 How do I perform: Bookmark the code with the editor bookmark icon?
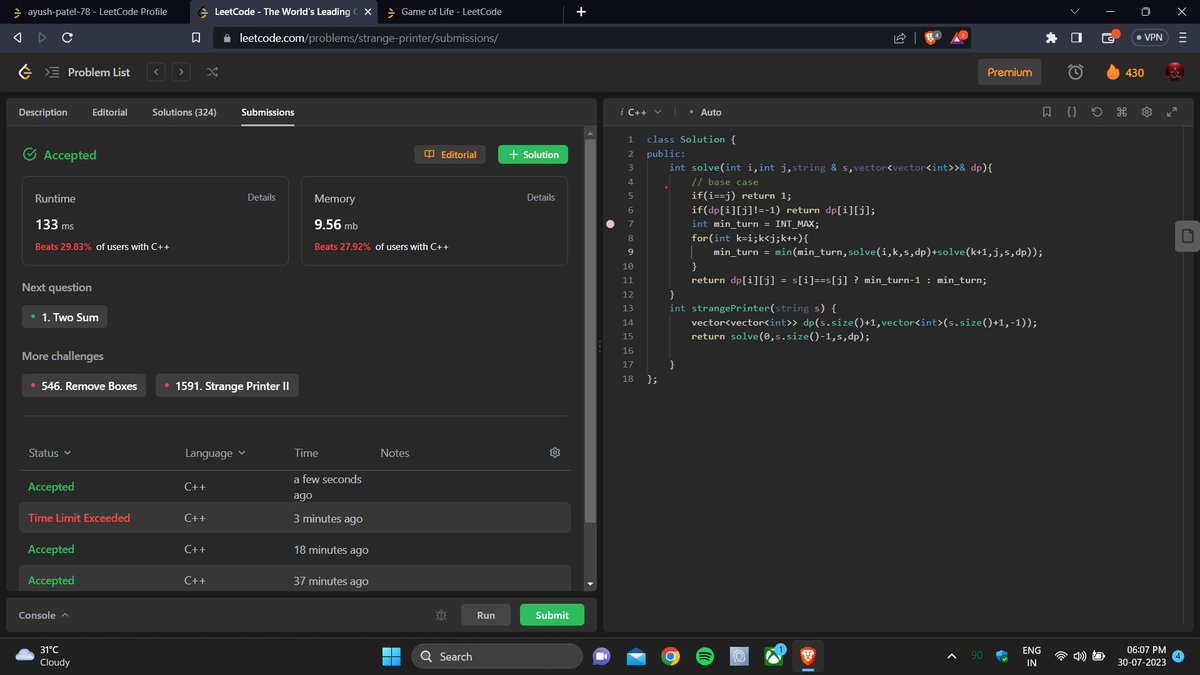point(1046,112)
